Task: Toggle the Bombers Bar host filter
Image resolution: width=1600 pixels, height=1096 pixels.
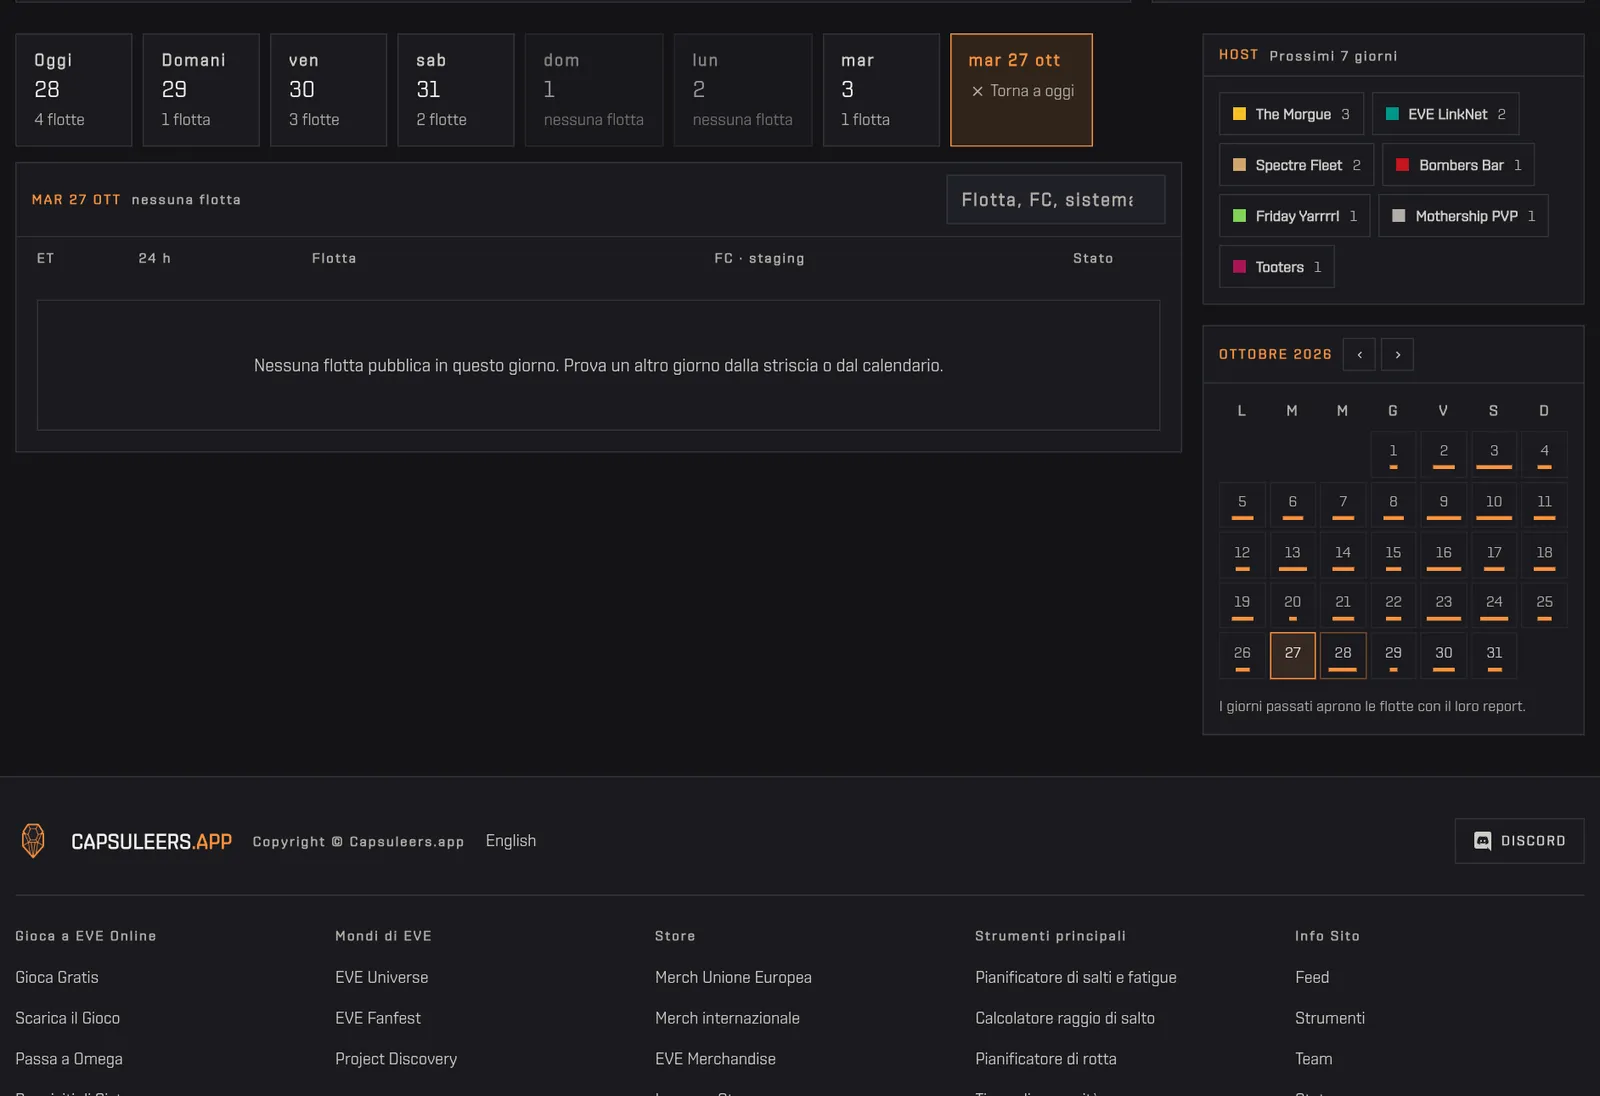Action: click(1458, 165)
